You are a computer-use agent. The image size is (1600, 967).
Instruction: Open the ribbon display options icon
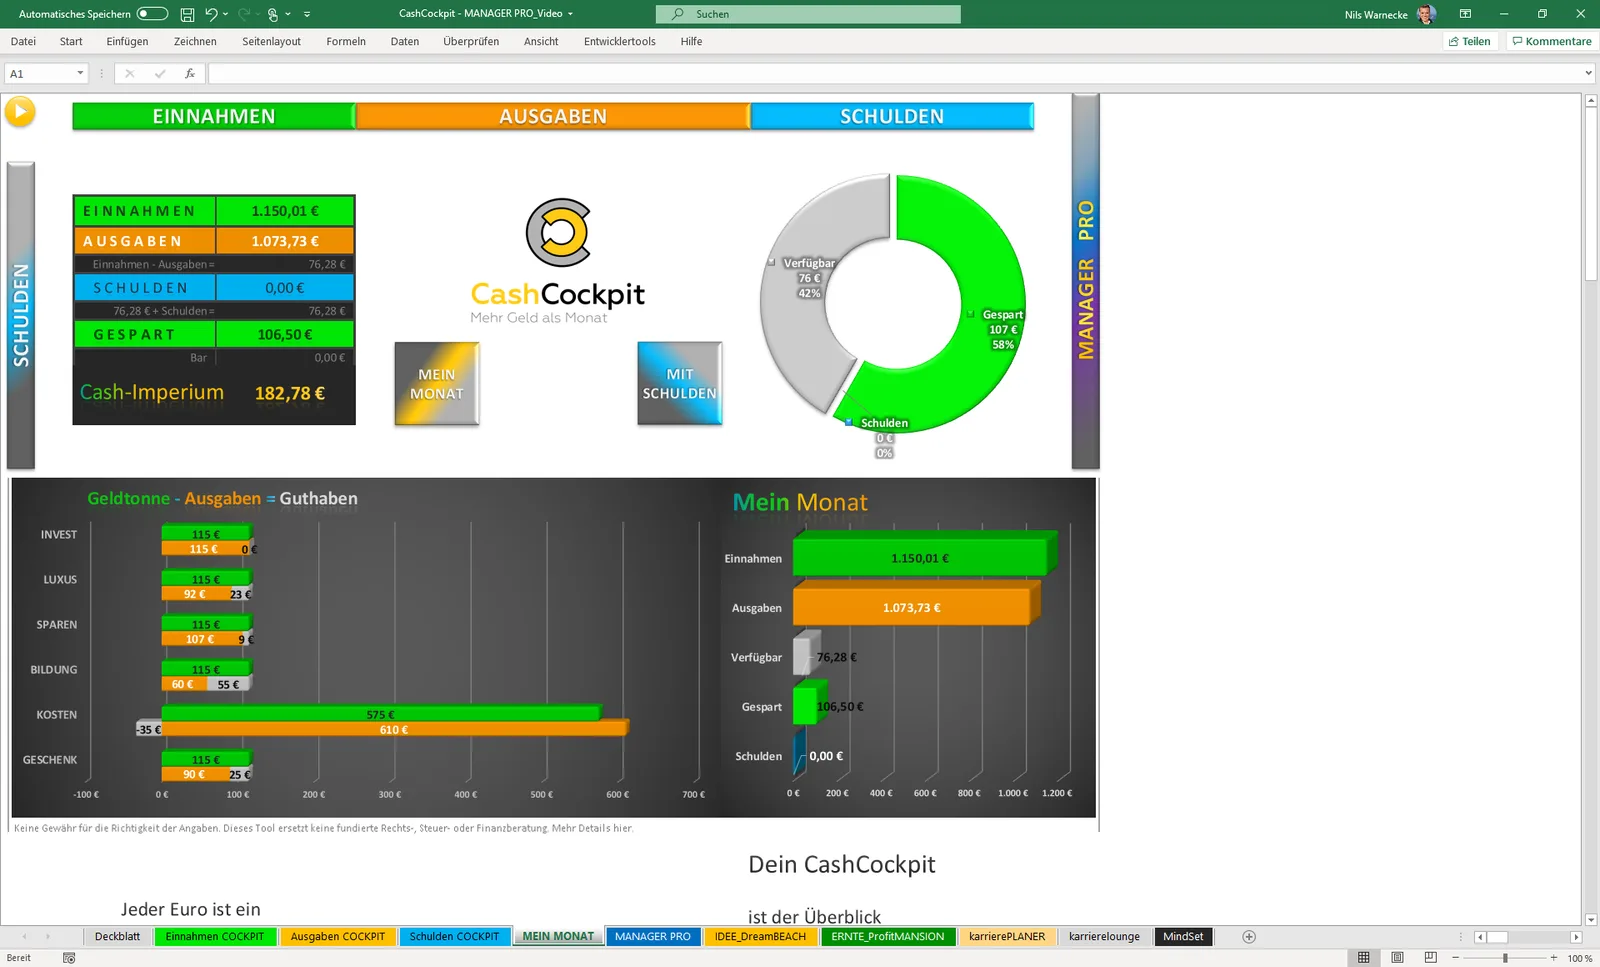click(1465, 14)
